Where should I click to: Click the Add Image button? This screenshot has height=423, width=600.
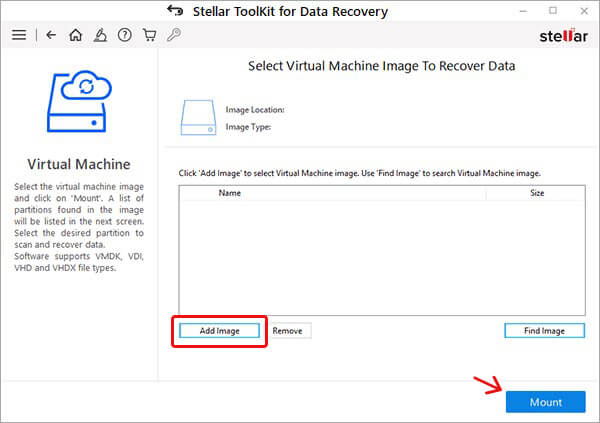coord(220,331)
